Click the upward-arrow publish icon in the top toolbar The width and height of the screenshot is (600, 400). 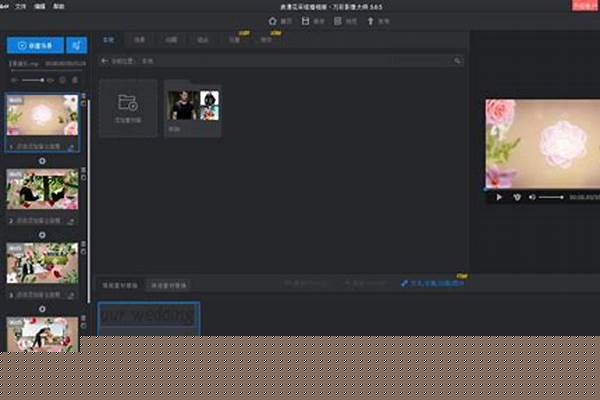click(x=370, y=21)
